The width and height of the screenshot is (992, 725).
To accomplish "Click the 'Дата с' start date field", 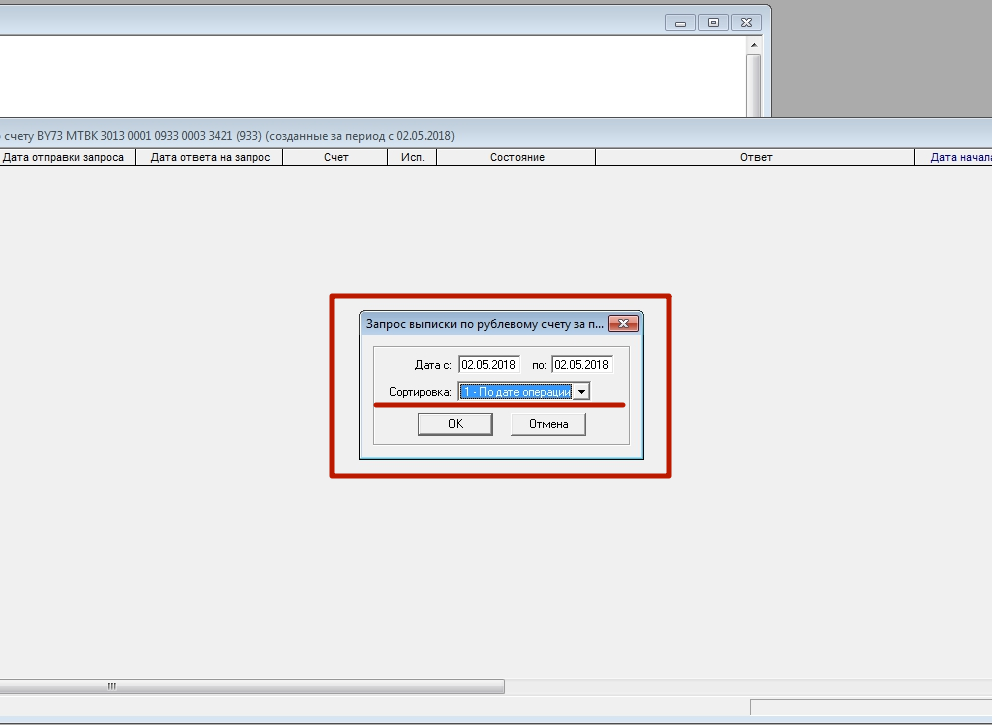I will [x=489, y=365].
